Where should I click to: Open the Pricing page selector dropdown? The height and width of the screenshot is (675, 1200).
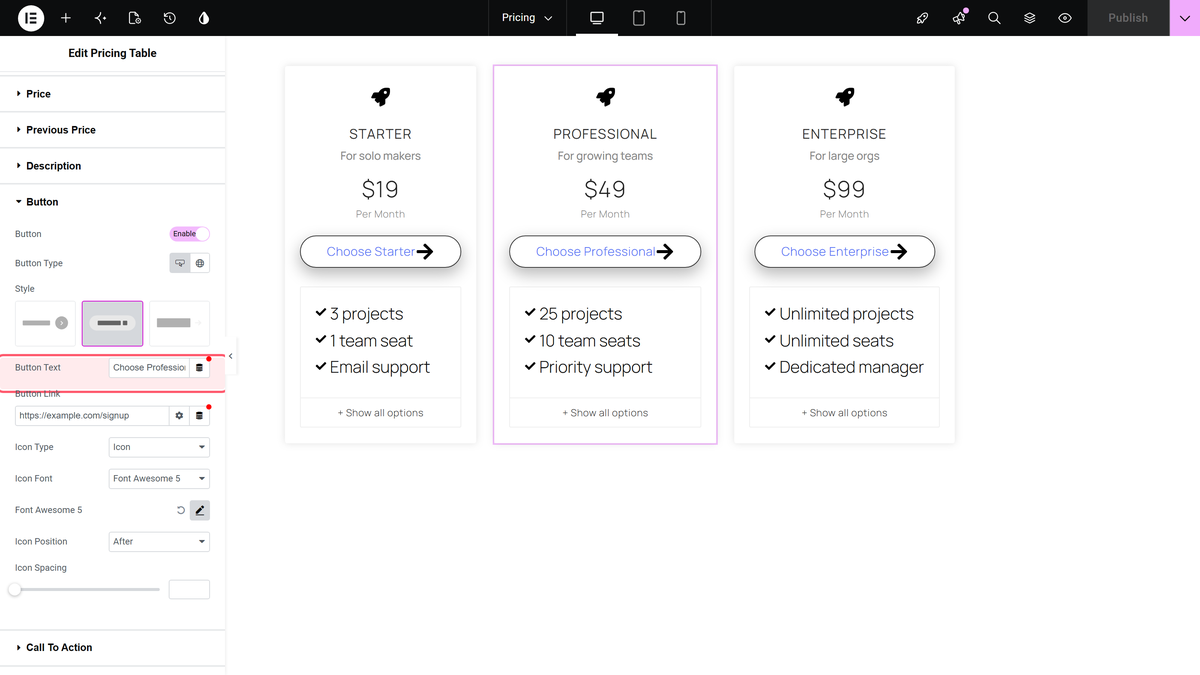[527, 18]
